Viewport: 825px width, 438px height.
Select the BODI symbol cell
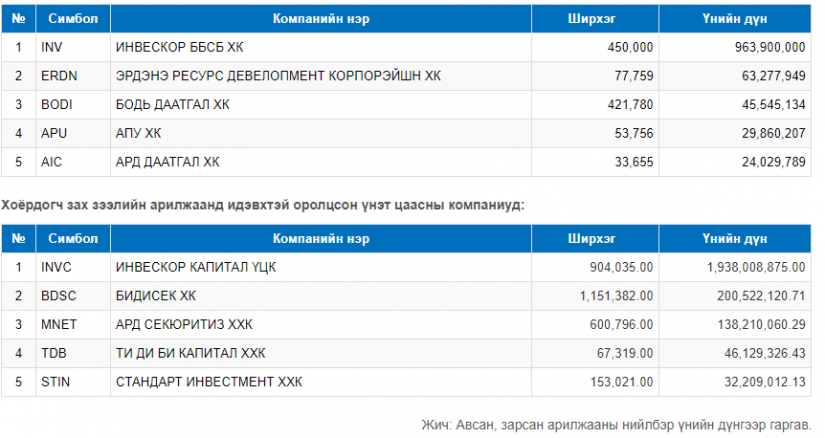coord(73,105)
